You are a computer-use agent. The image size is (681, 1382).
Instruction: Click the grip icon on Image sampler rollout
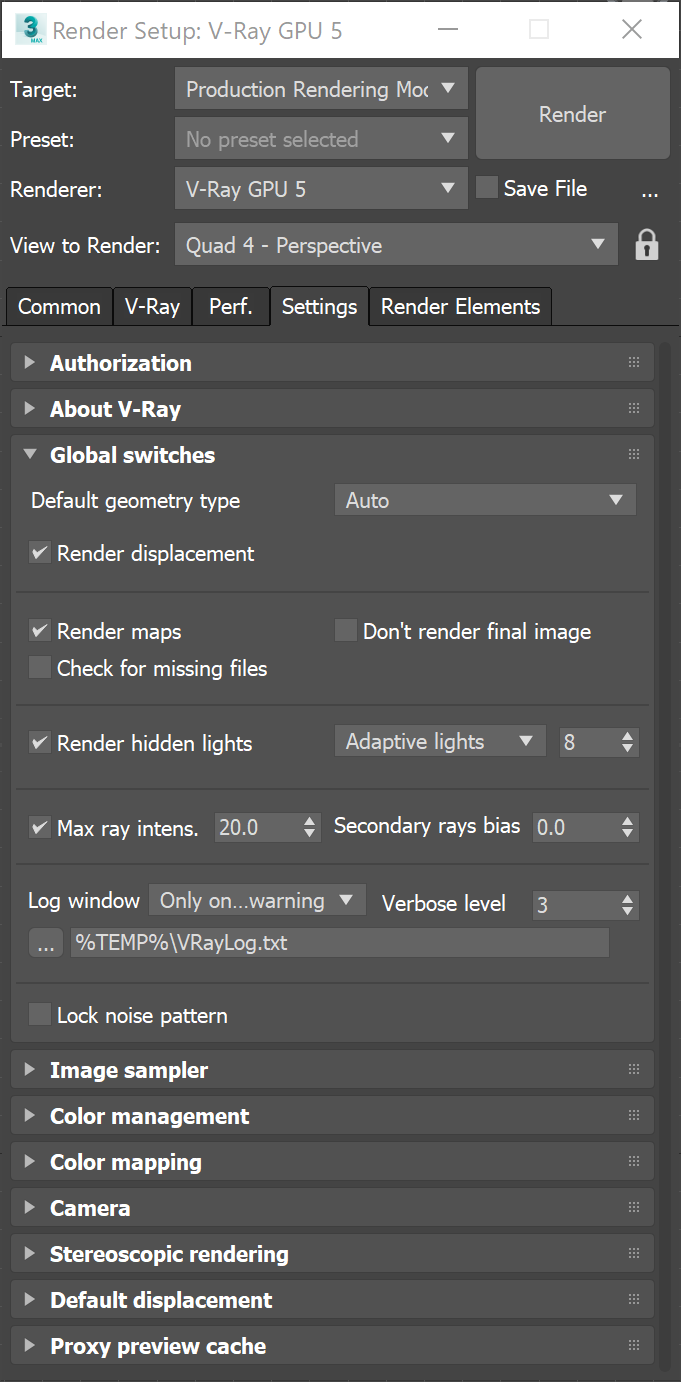[x=633, y=1068]
